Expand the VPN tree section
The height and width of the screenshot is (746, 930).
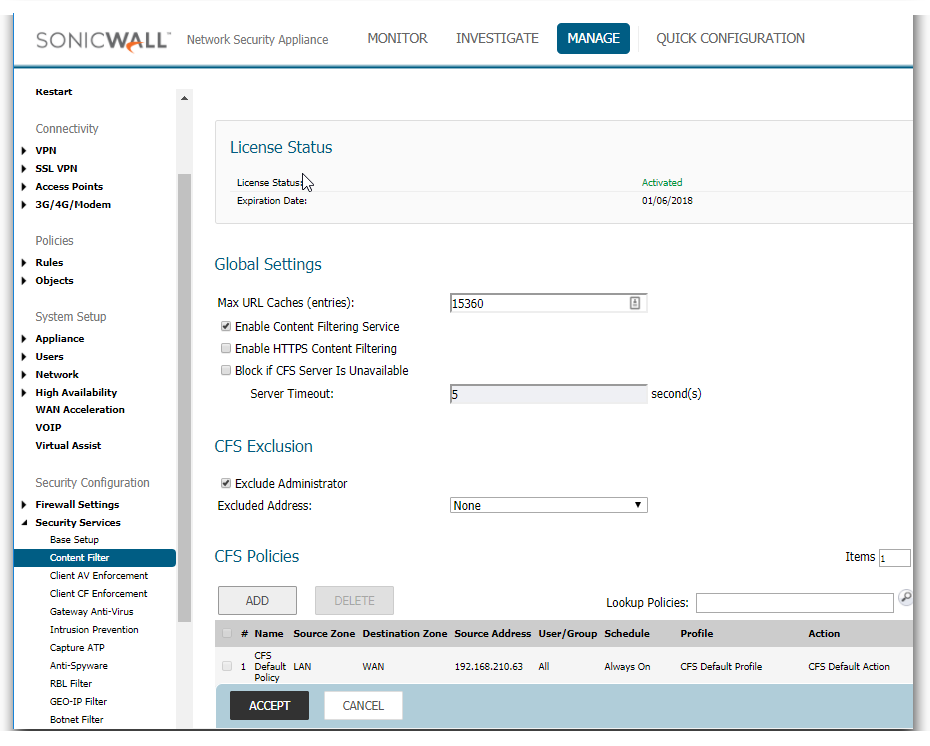coord(24,151)
